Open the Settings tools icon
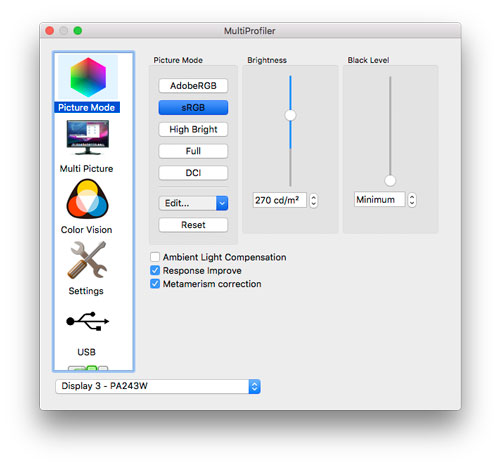This screenshot has width=500, height=466. point(87,260)
